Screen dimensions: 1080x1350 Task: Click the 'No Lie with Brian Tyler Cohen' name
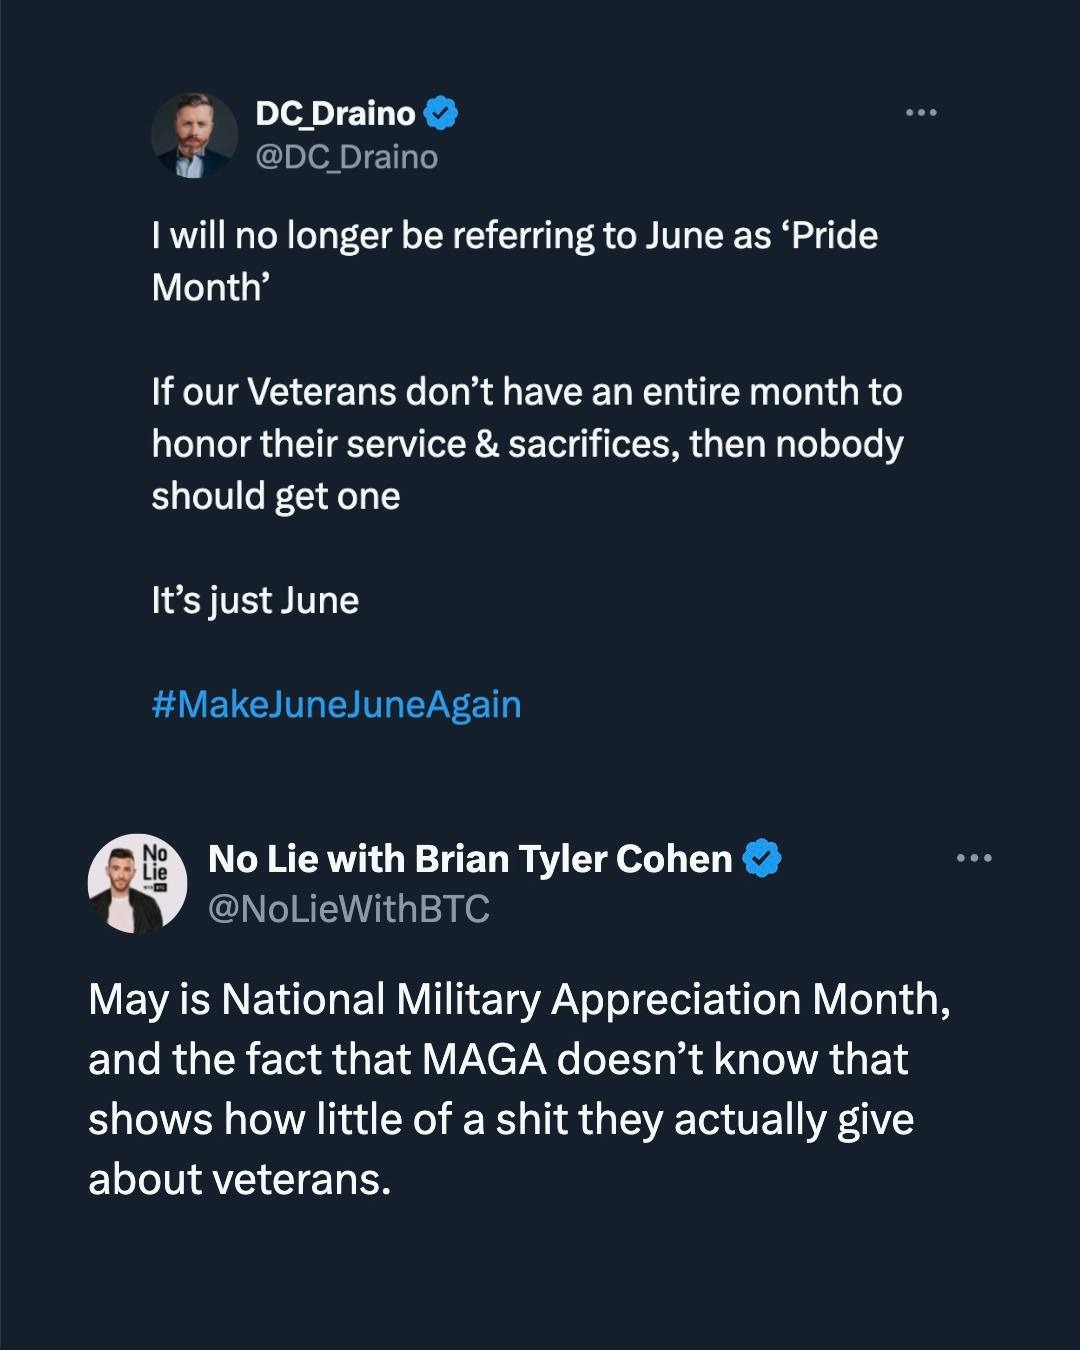(x=470, y=859)
